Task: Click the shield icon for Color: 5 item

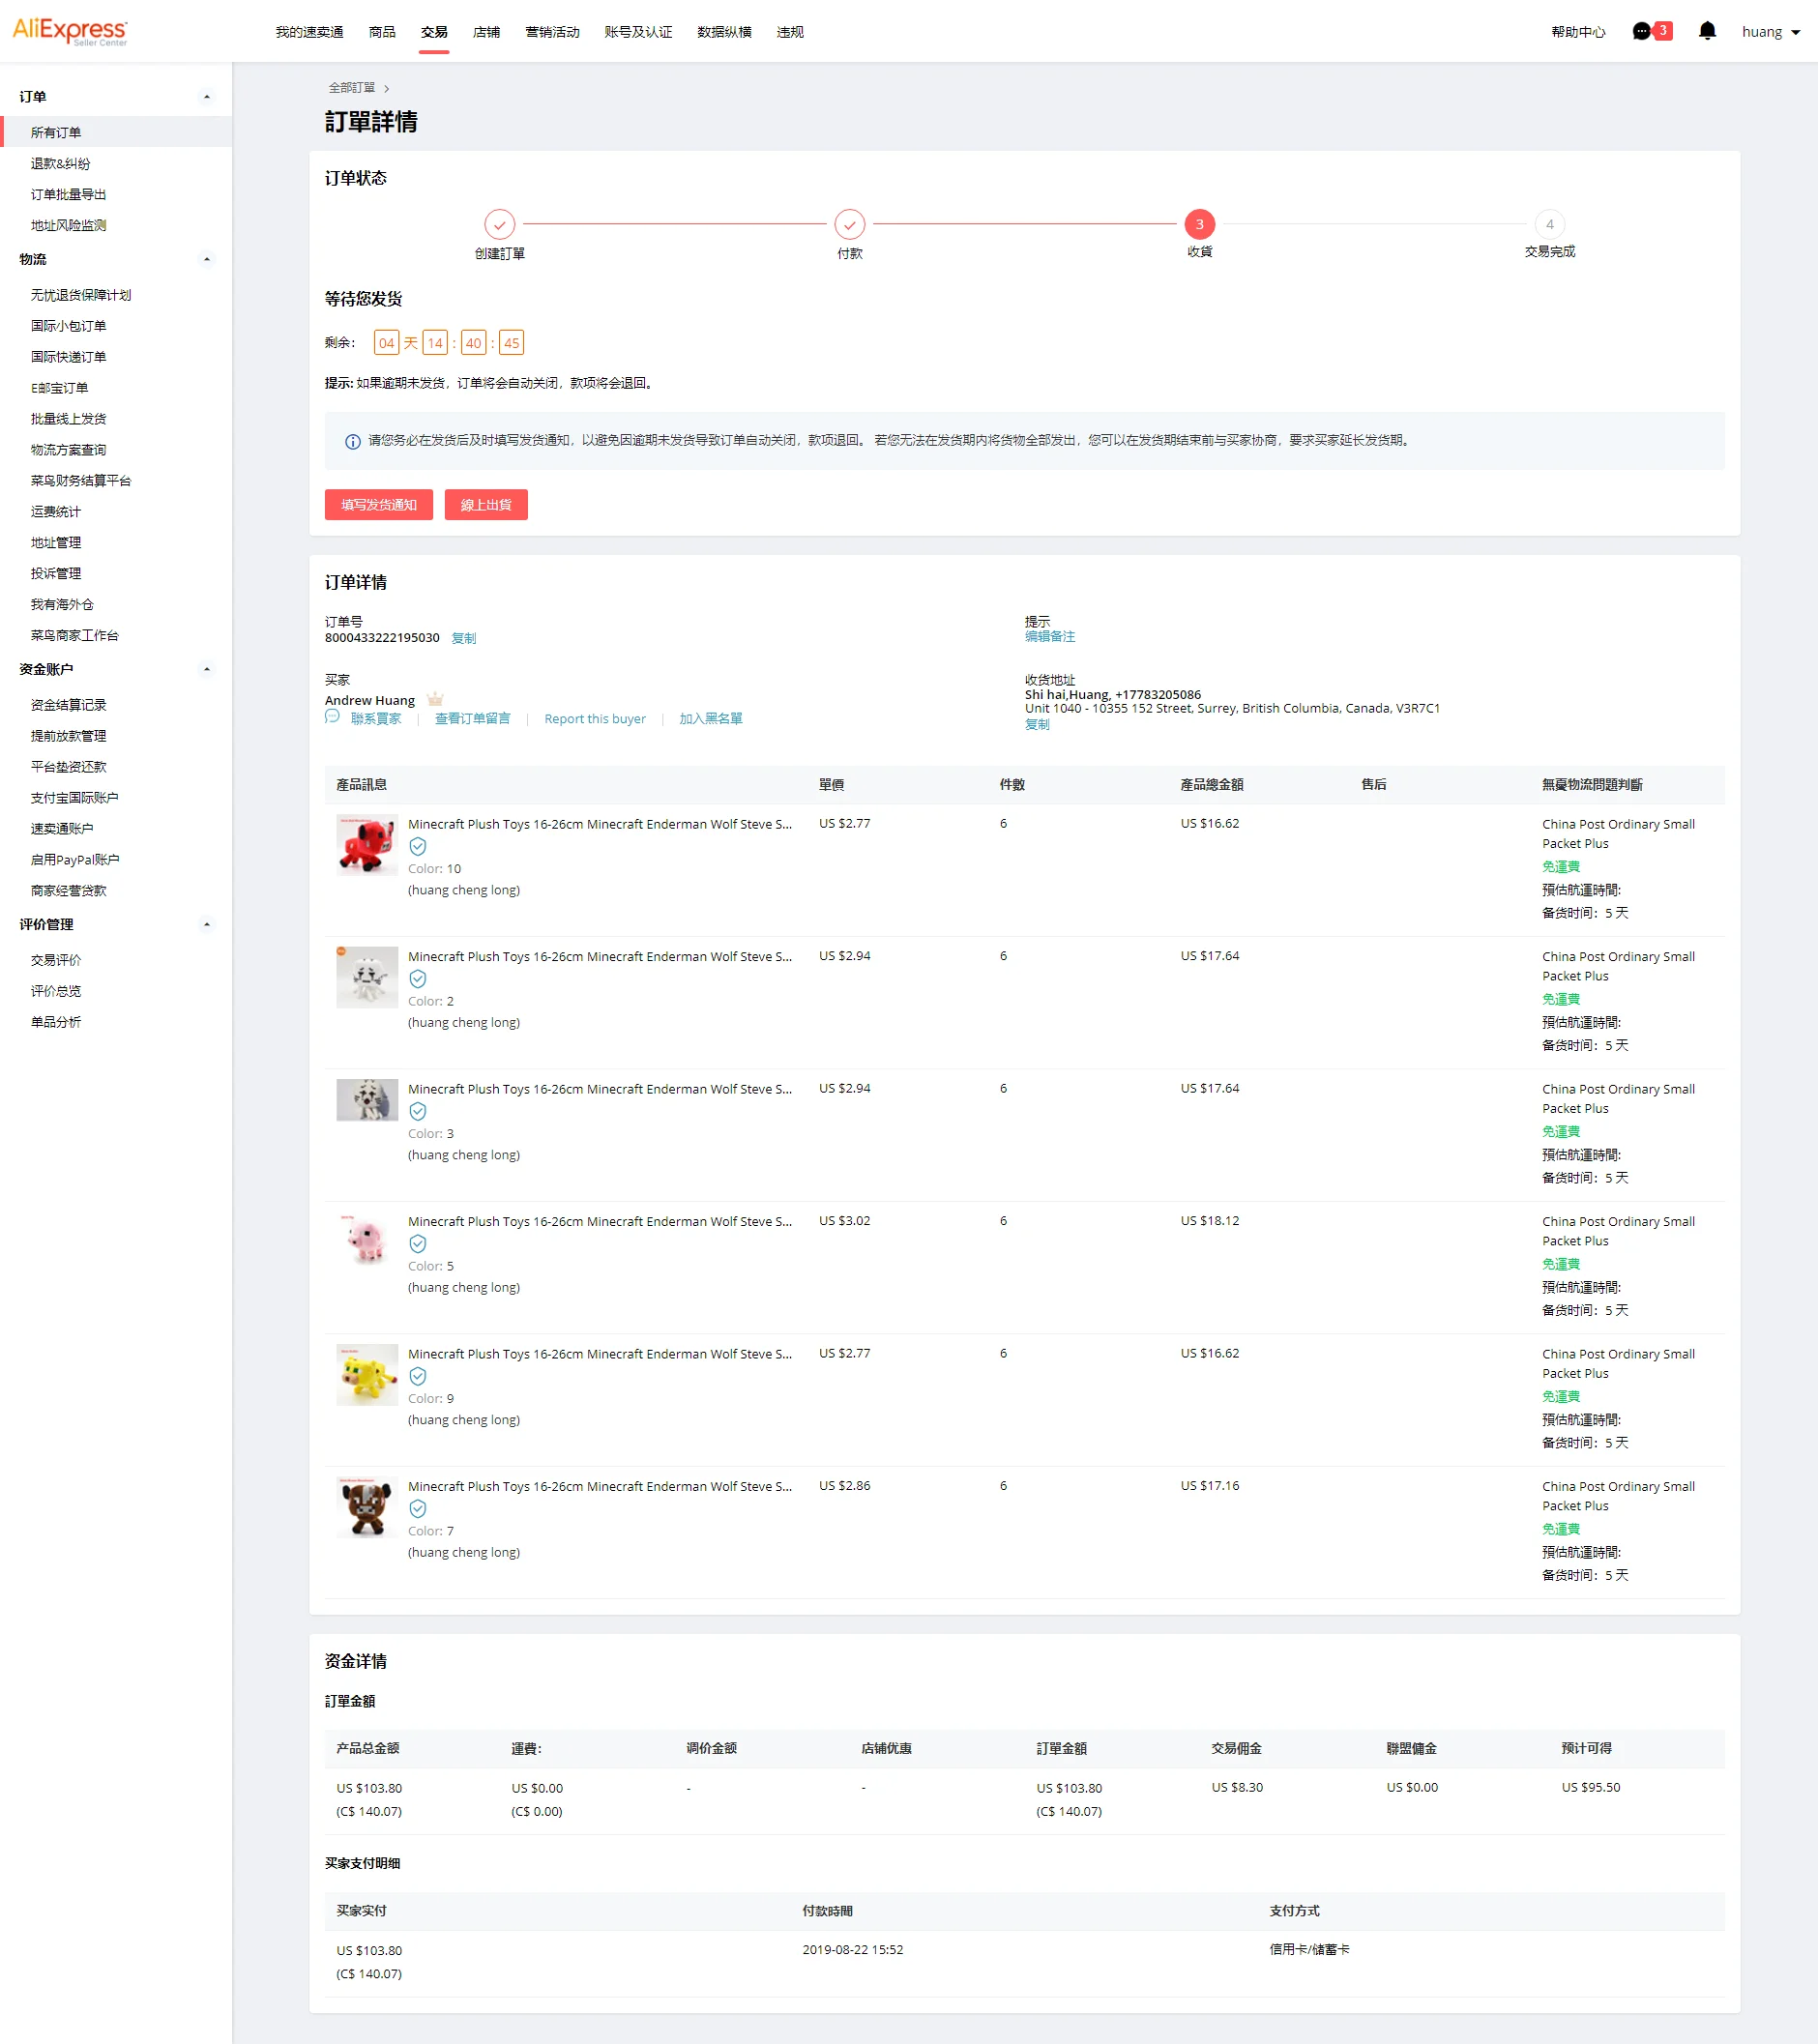Action: pyautogui.click(x=418, y=1244)
